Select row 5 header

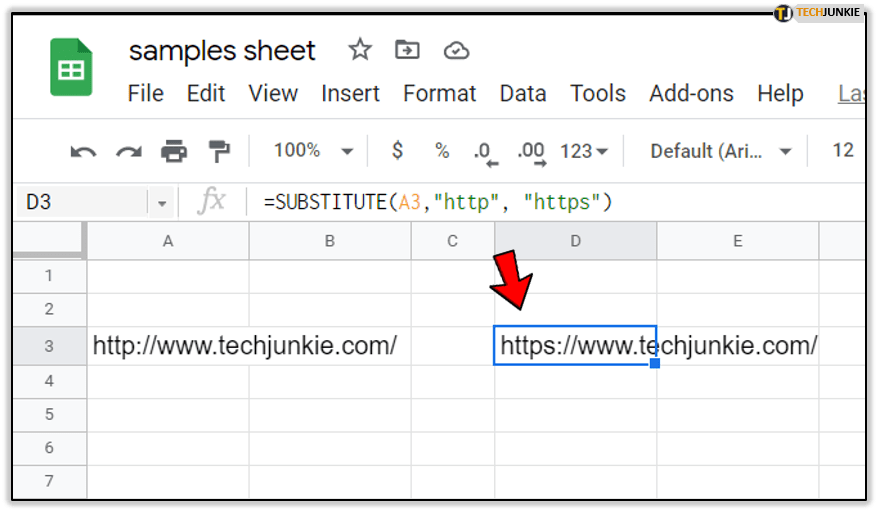click(49, 415)
